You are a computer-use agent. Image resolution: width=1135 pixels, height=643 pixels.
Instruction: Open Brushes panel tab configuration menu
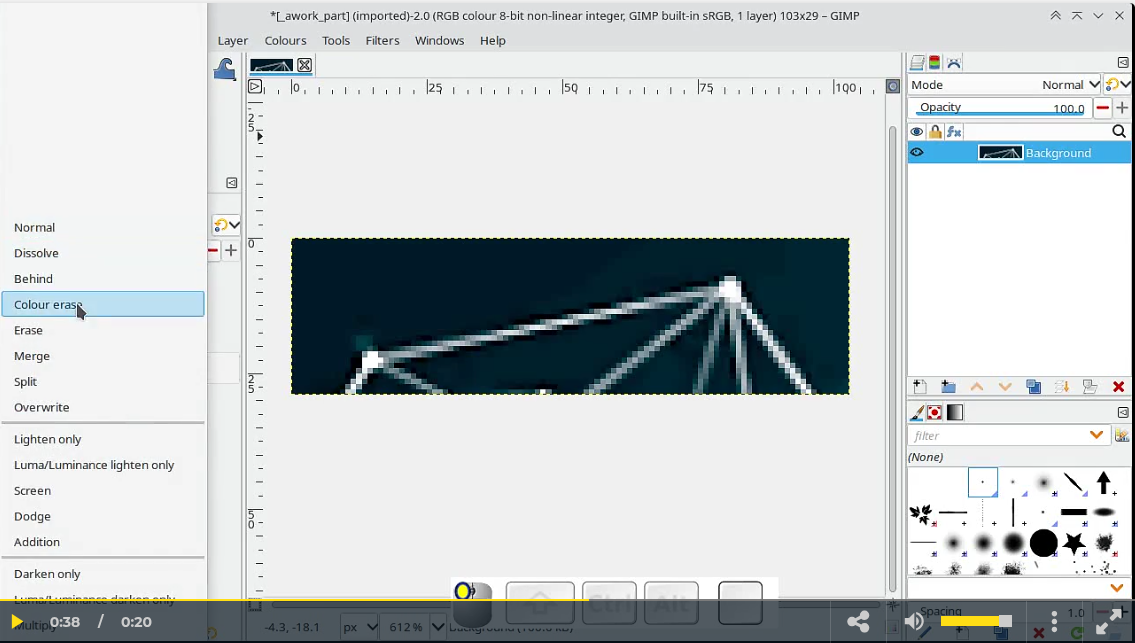(1123, 413)
